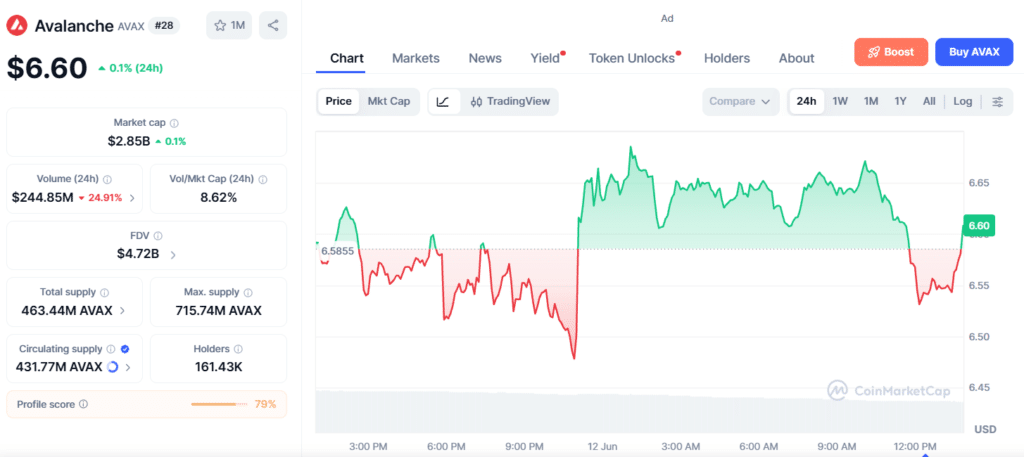Screen dimensions: 1024x457
Task: Open the Yield tab
Action: coord(545,58)
